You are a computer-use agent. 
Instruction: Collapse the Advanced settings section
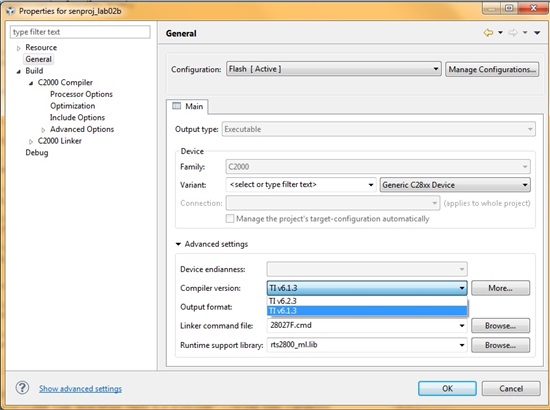pos(178,244)
